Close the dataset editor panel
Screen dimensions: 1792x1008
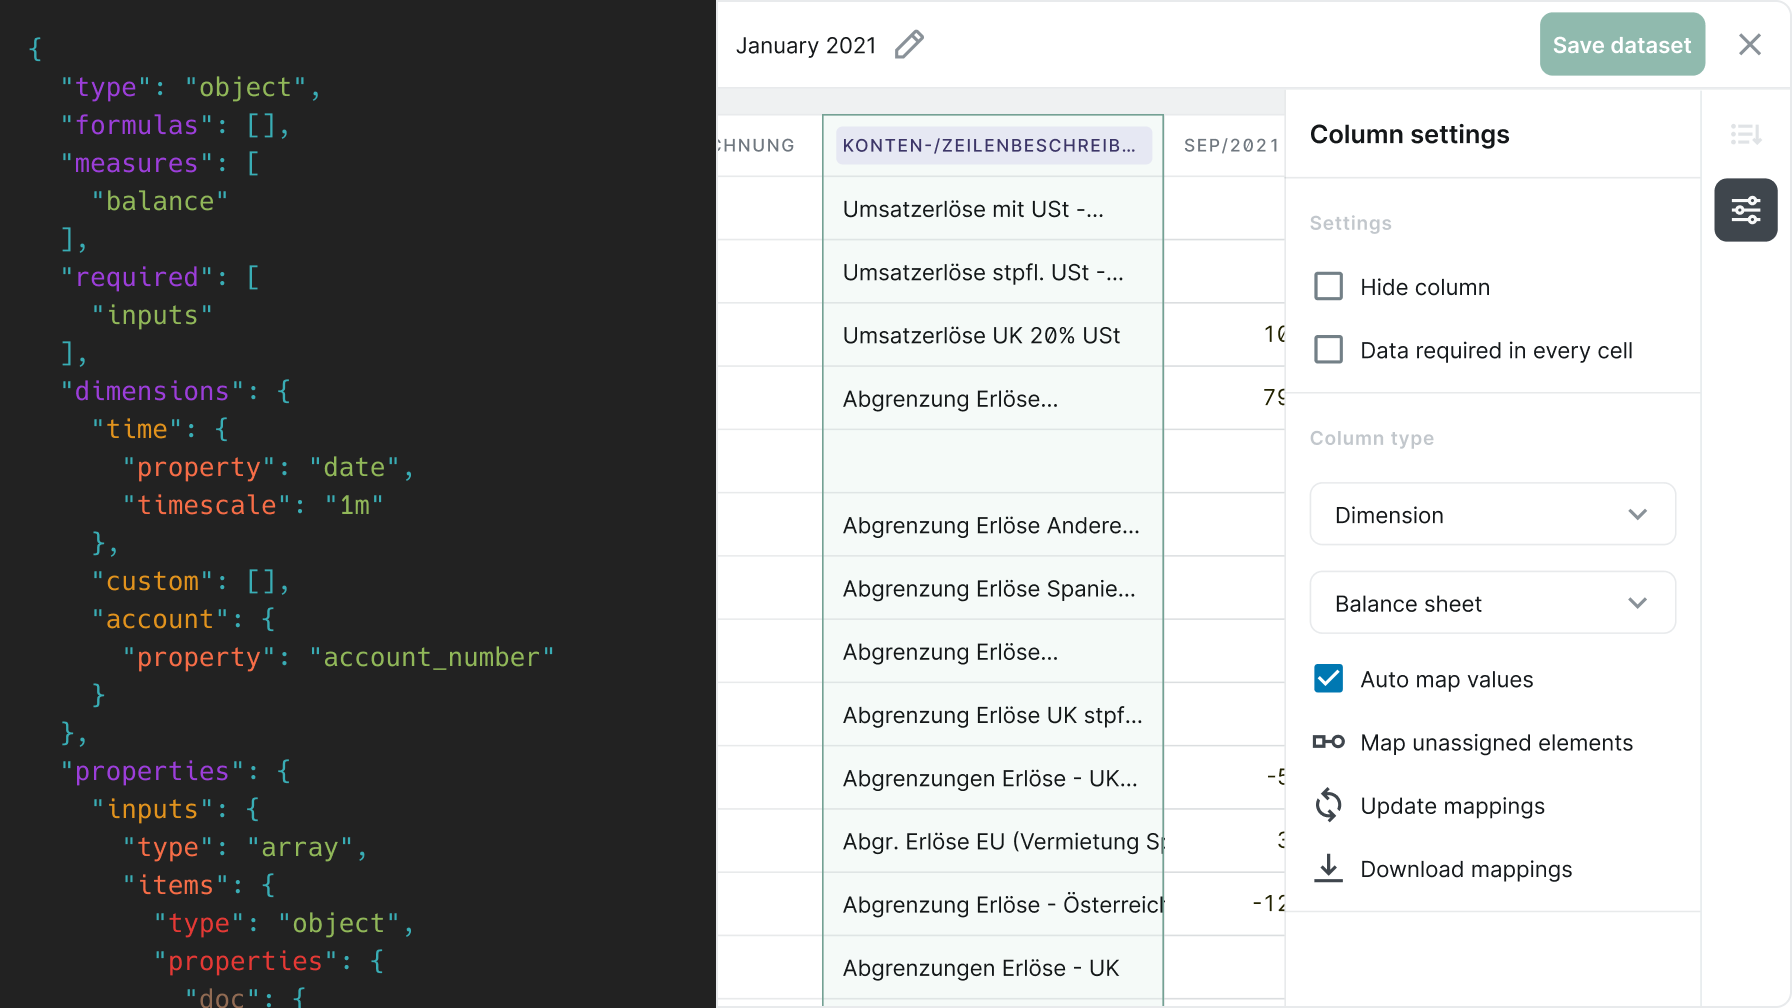coord(1750,44)
